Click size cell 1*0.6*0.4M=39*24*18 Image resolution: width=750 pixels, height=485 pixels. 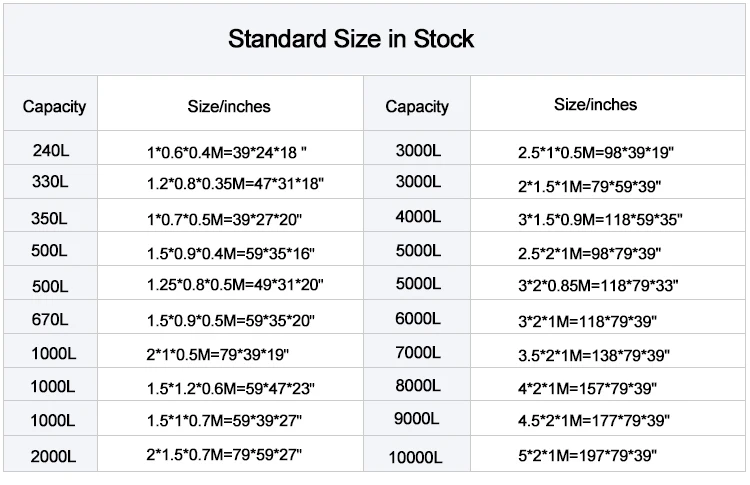point(226,153)
